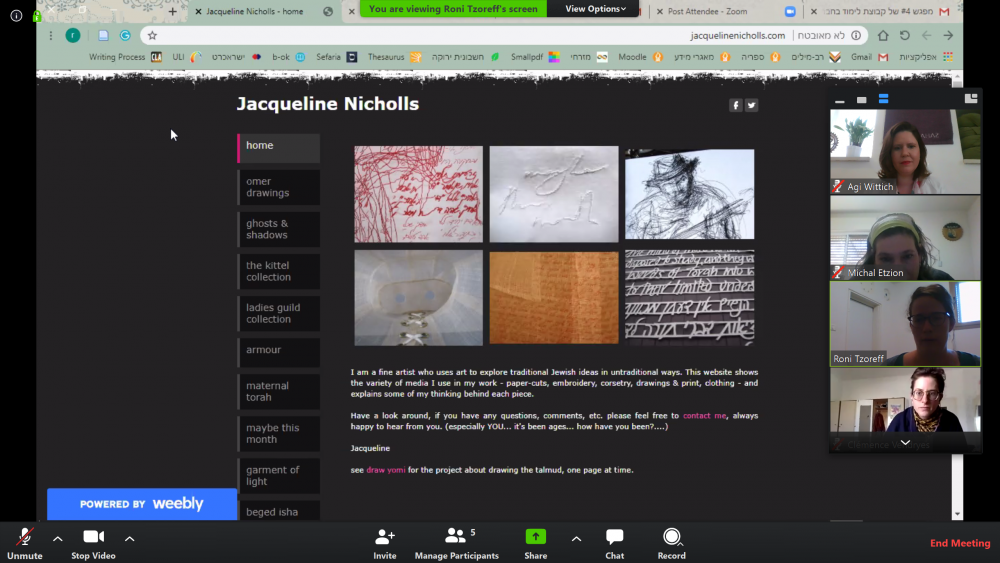Open Manage Participants panel
Image resolution: width=1000 pixels, height=563 pixels.
[x=457, y=544]
